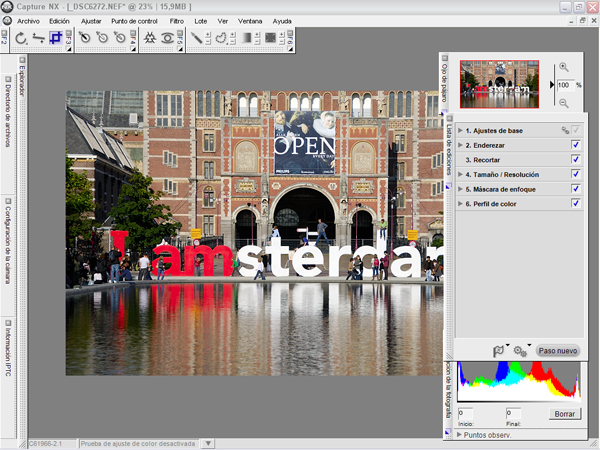Expand the 1. Ajustes de base step
Image resolution: width=600 pixels, height=450 pixels.
[x=460, y=130]
